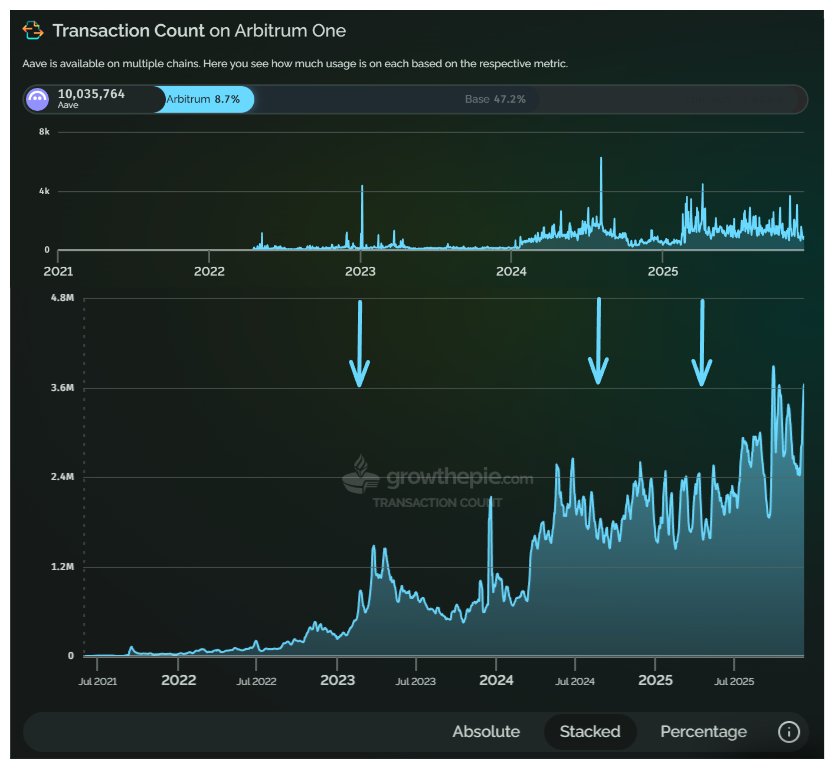The height and width of the screenshot is (768, 834).
Task: Click the Aave 10,035,764 total label
Action: coord(91,94)
